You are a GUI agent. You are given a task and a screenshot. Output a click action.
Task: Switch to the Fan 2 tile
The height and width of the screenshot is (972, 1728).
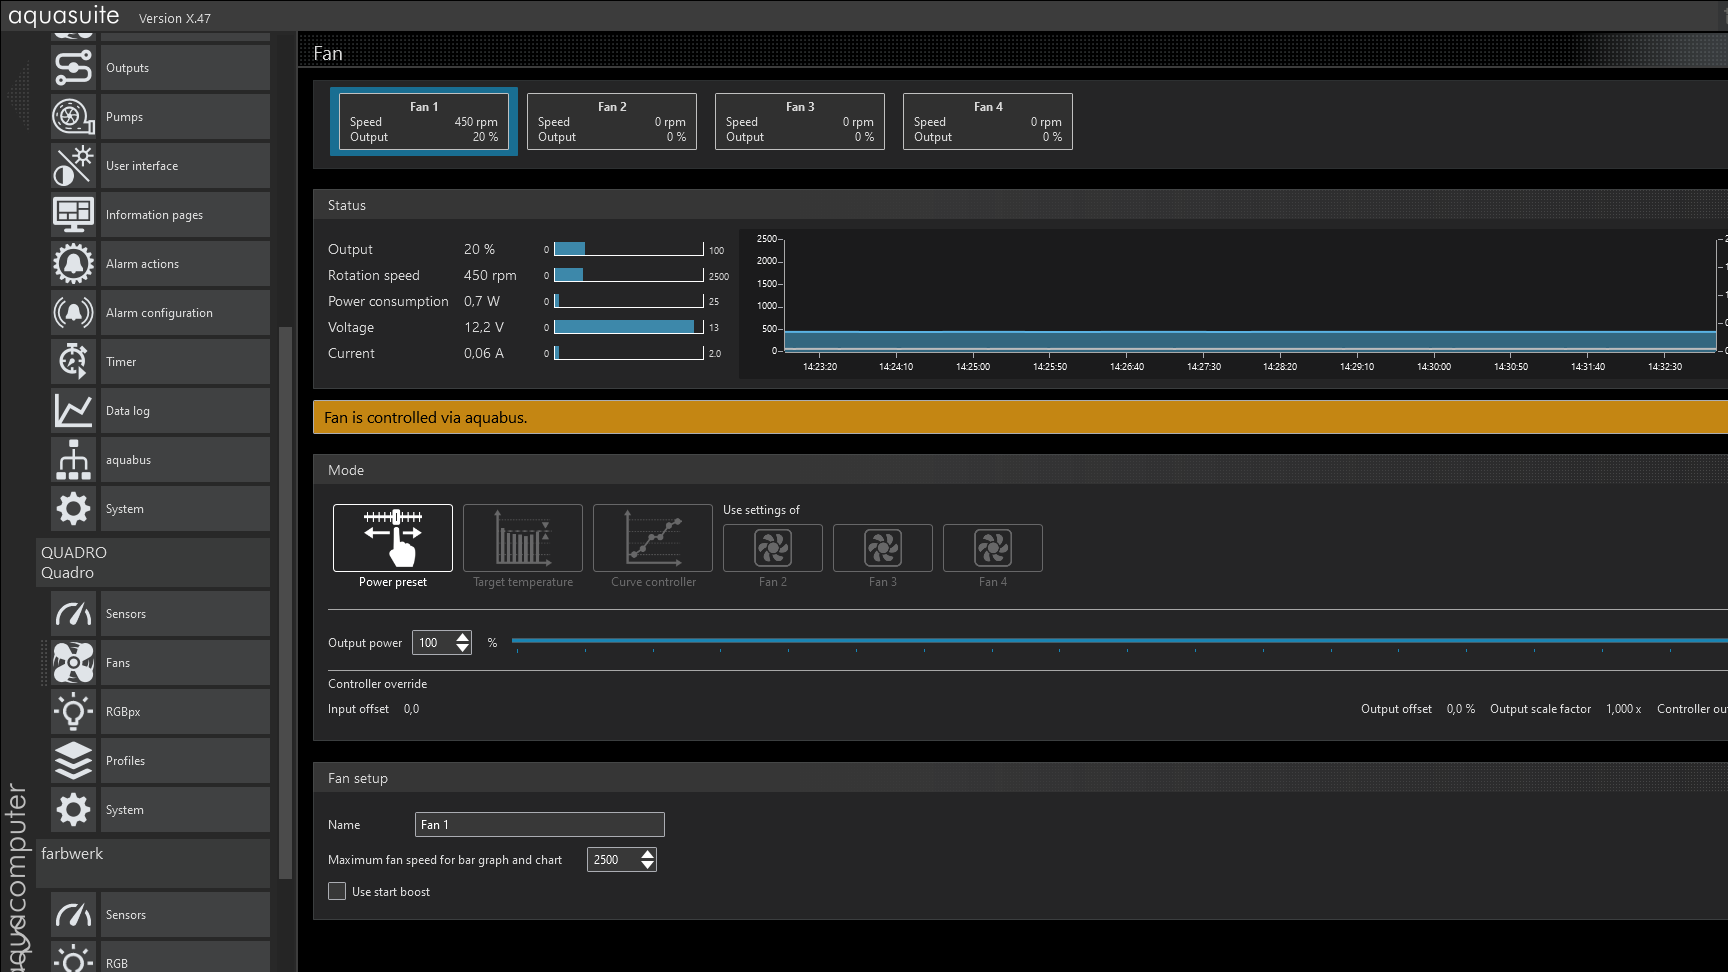[x=612, y=122]
